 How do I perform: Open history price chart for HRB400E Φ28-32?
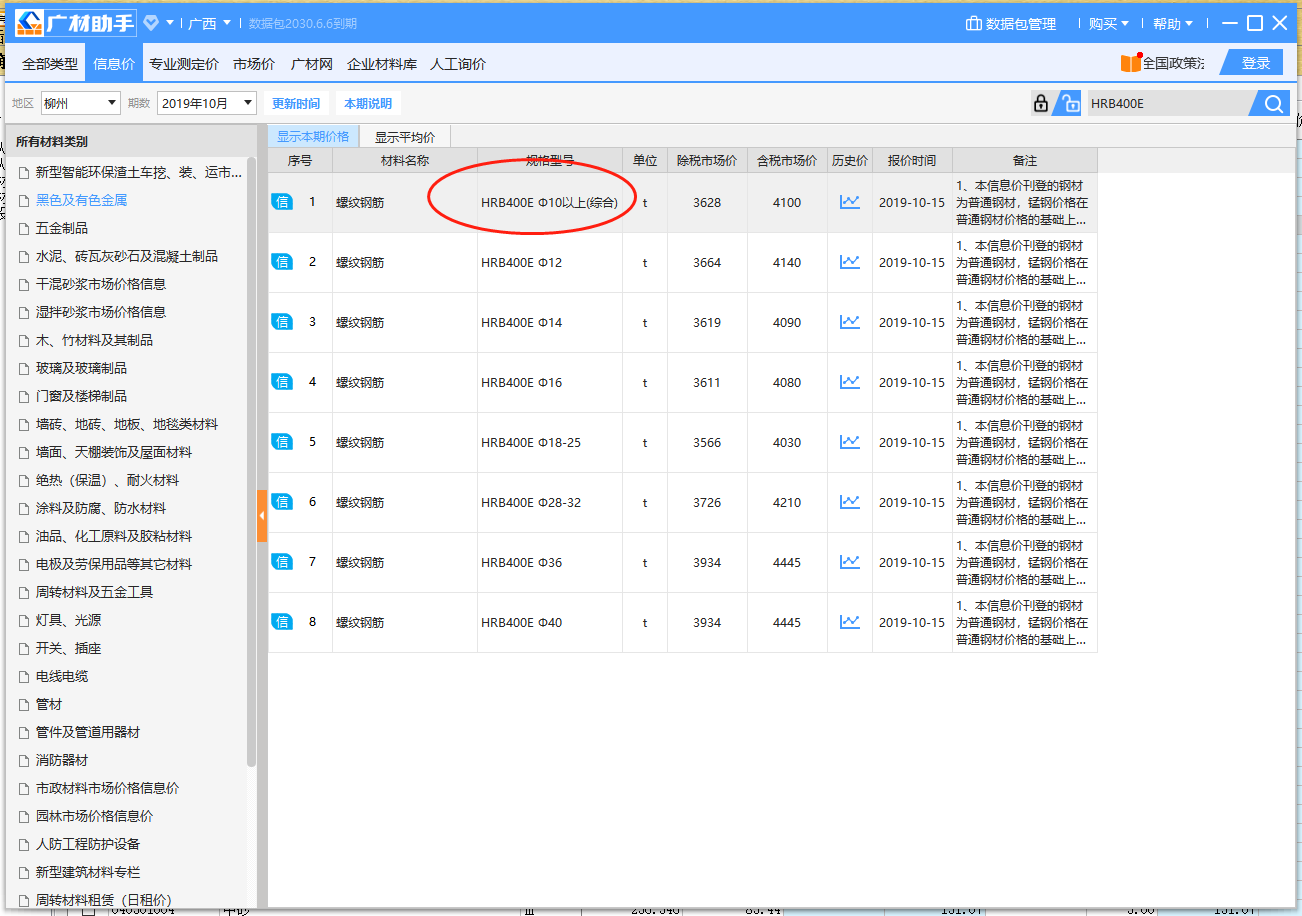point(850,502)
